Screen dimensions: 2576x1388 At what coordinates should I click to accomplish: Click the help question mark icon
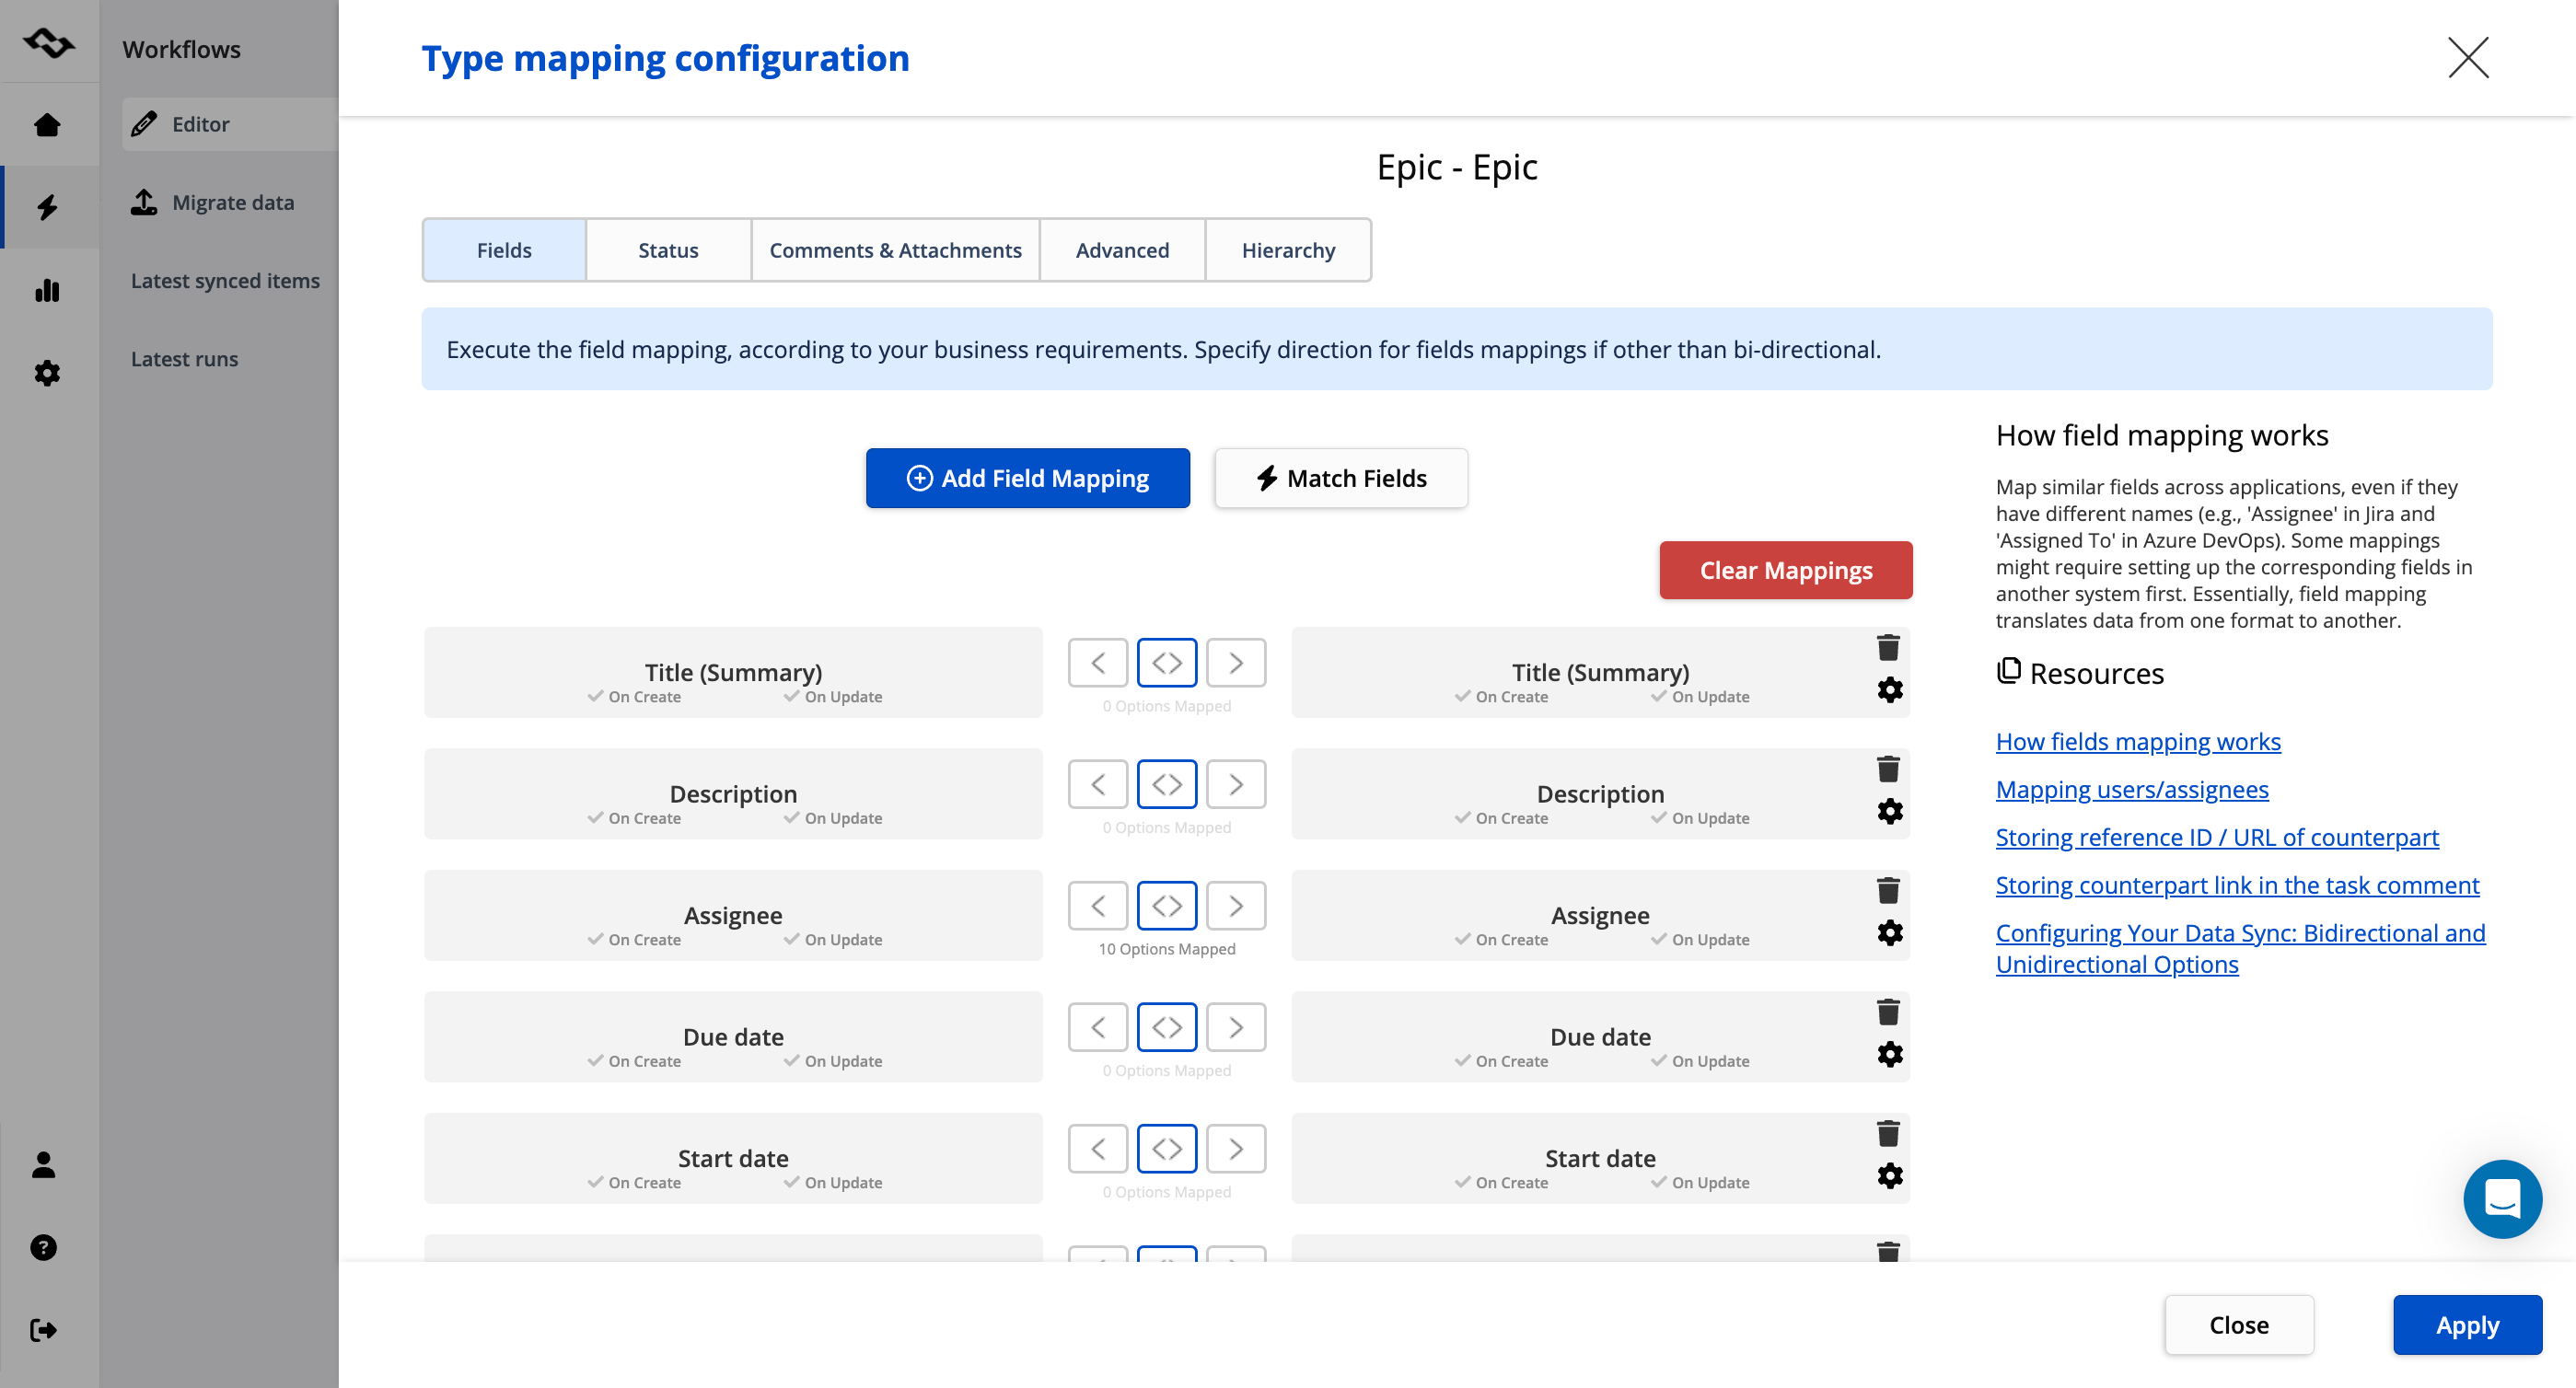click(43, 1247)
